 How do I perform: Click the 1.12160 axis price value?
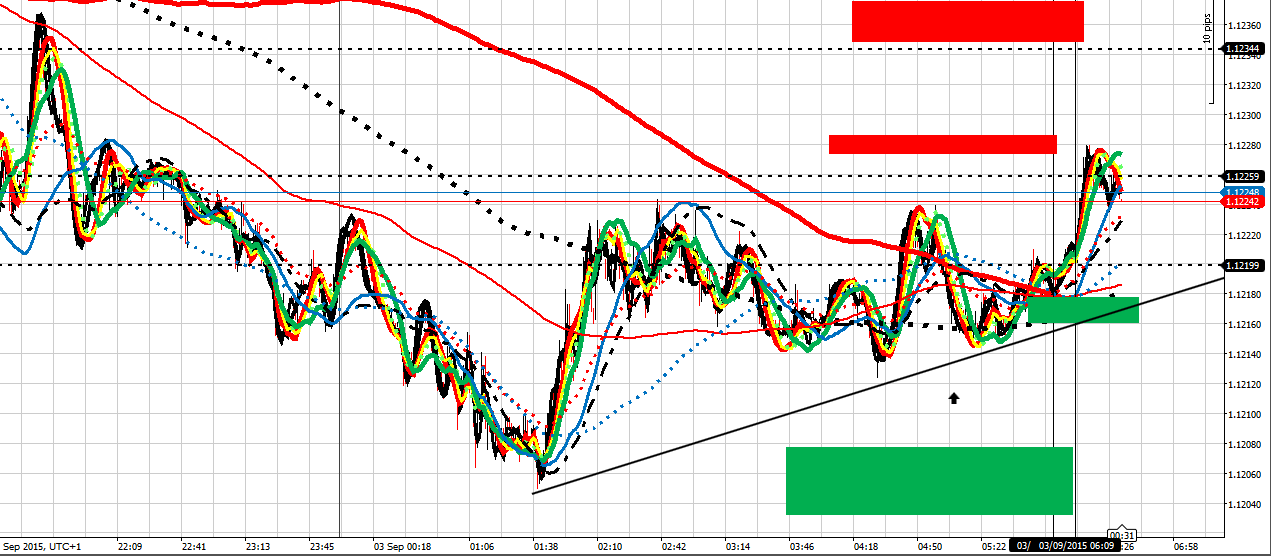1245,325
